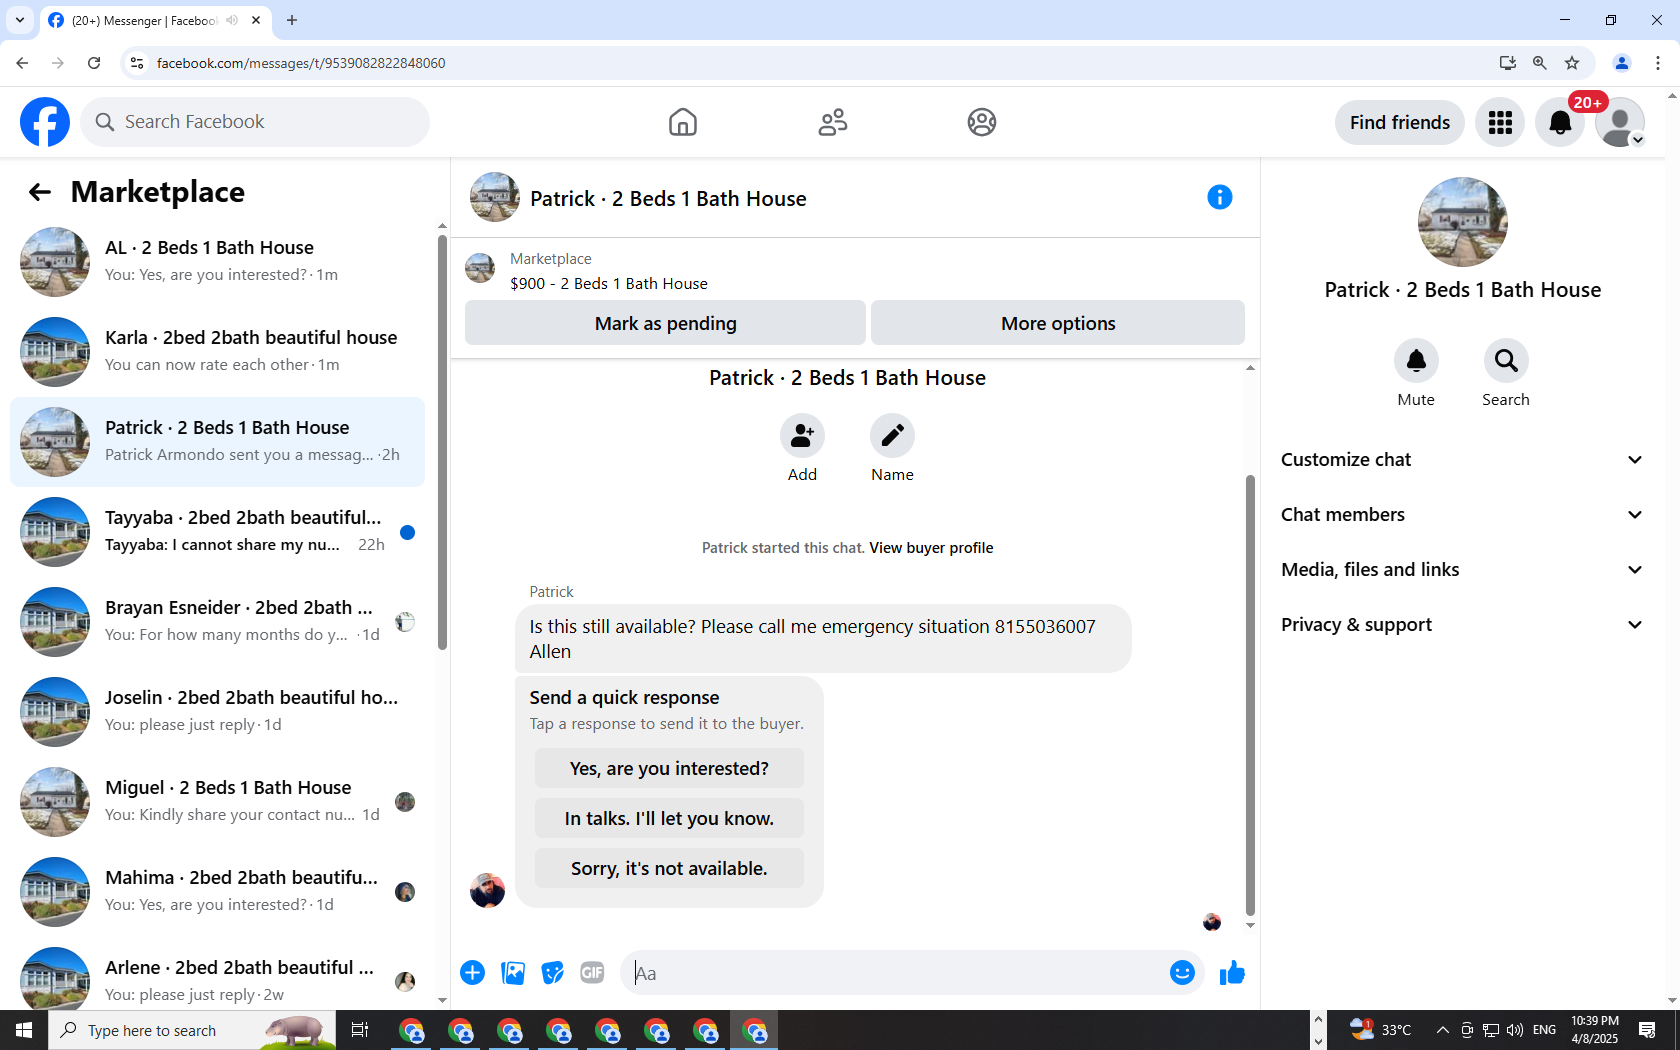Screen dimensions: 1680x1050
Task: Expand Customize chat section
Action: coord(1462,460)
